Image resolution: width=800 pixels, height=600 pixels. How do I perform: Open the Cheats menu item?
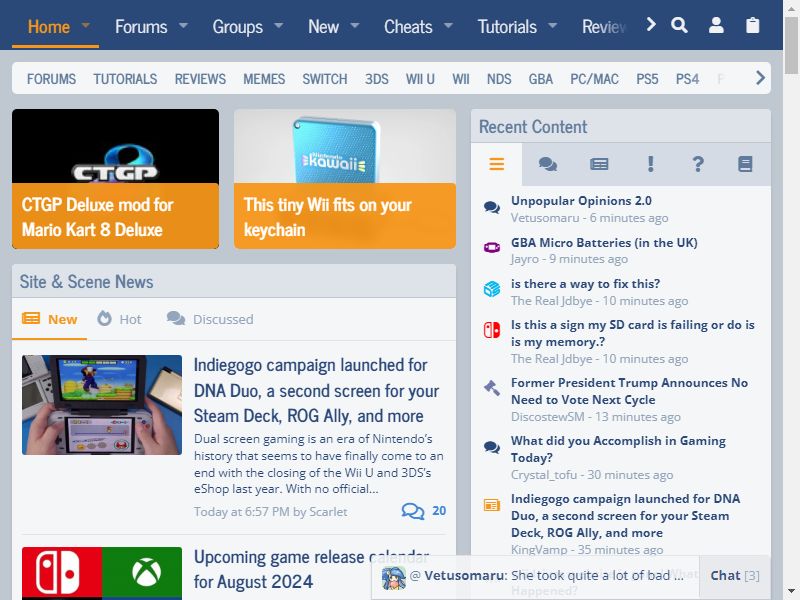(408, 27)
